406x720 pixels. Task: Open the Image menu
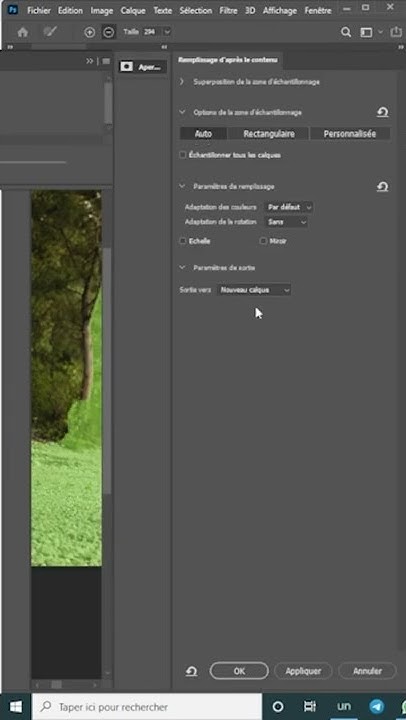click(x=102, y=10)
